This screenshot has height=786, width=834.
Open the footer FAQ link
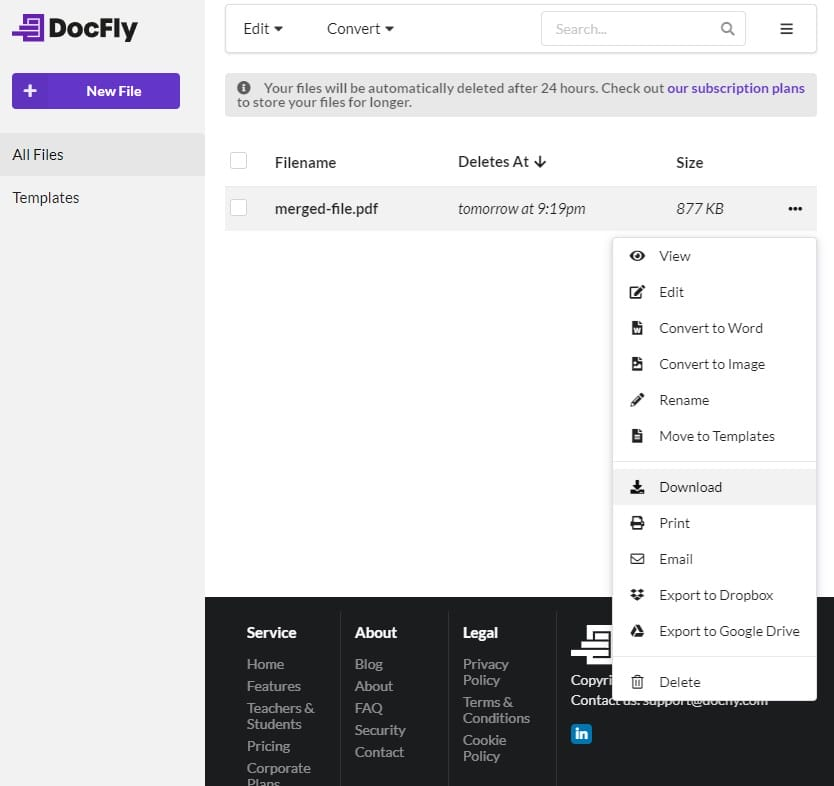369,708
